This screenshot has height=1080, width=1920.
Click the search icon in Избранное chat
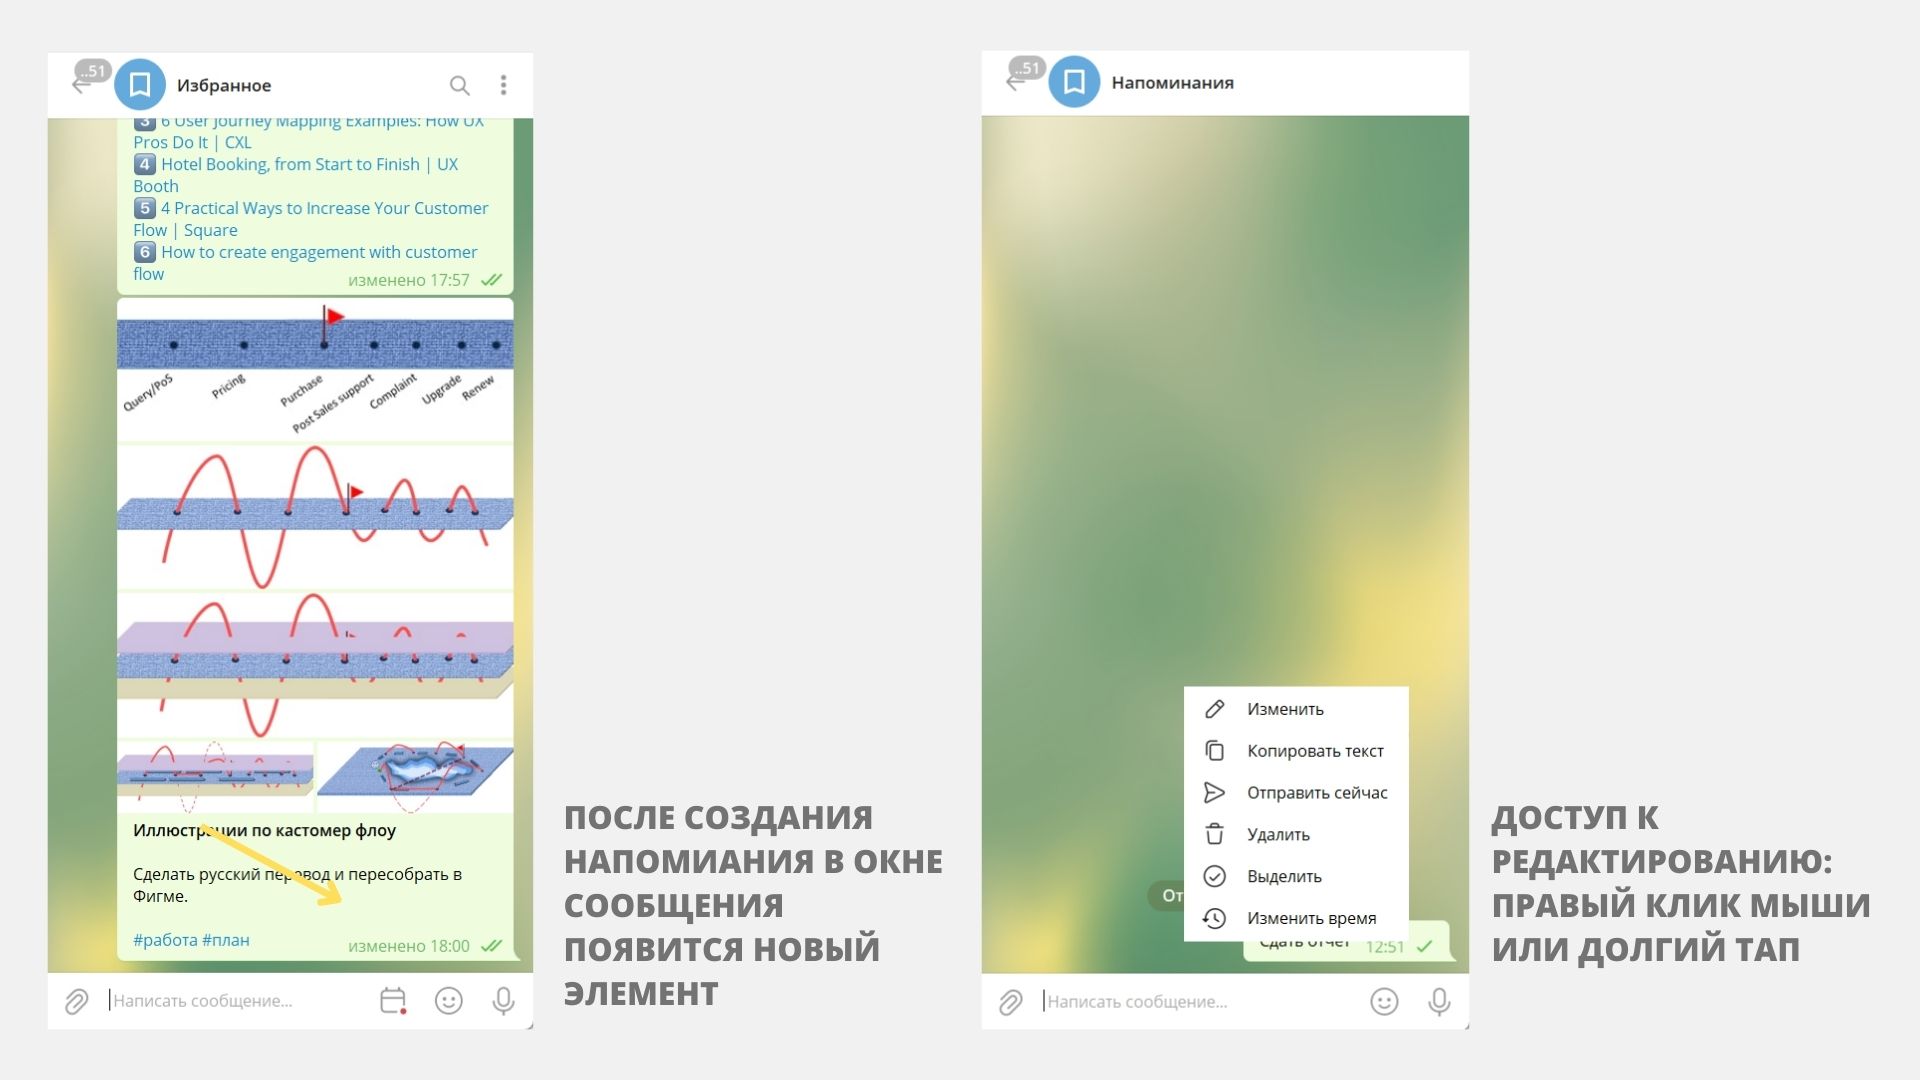[458, 84]
